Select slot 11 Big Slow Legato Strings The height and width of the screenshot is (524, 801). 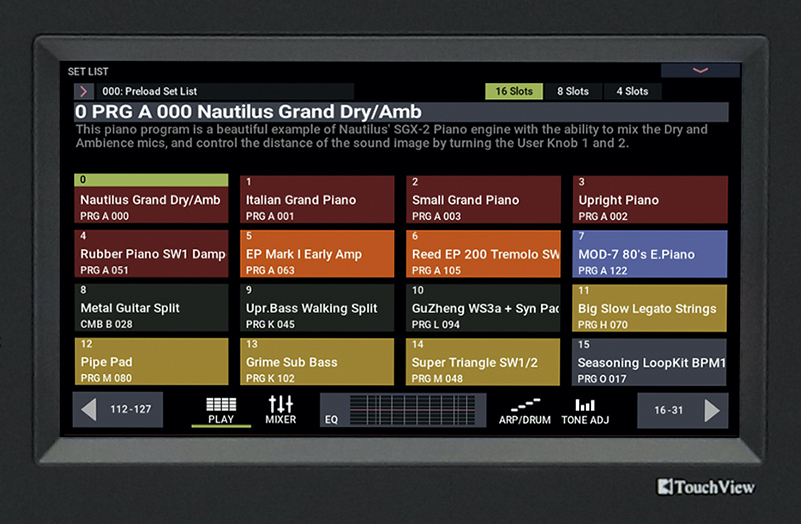click(x=650, y=308)
